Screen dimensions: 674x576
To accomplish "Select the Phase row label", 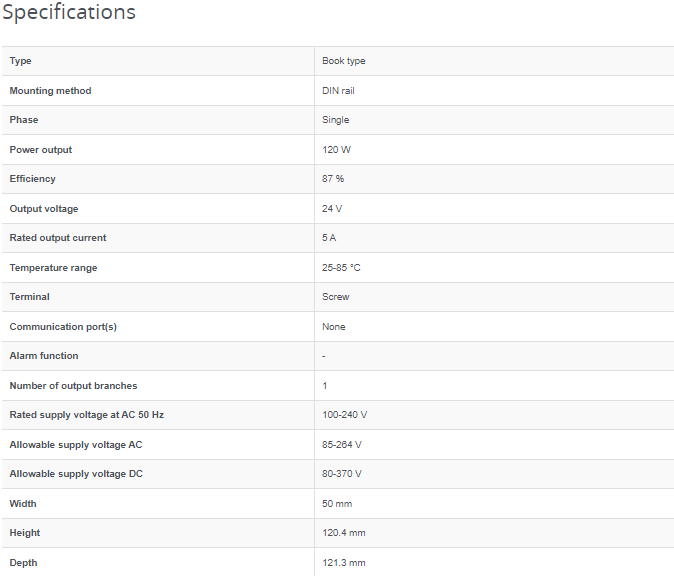I will (x=24, y=120).
